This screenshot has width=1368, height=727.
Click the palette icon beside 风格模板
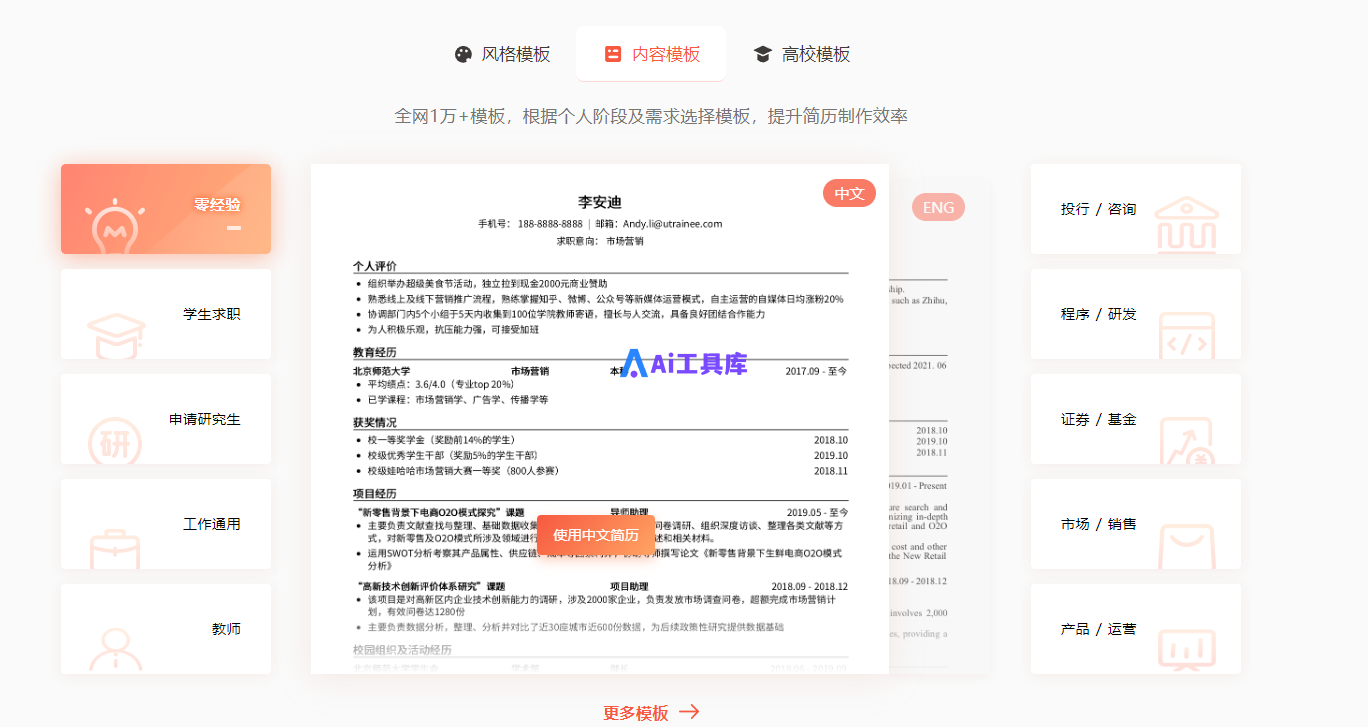pyautogui.click(x=463, y=54)
